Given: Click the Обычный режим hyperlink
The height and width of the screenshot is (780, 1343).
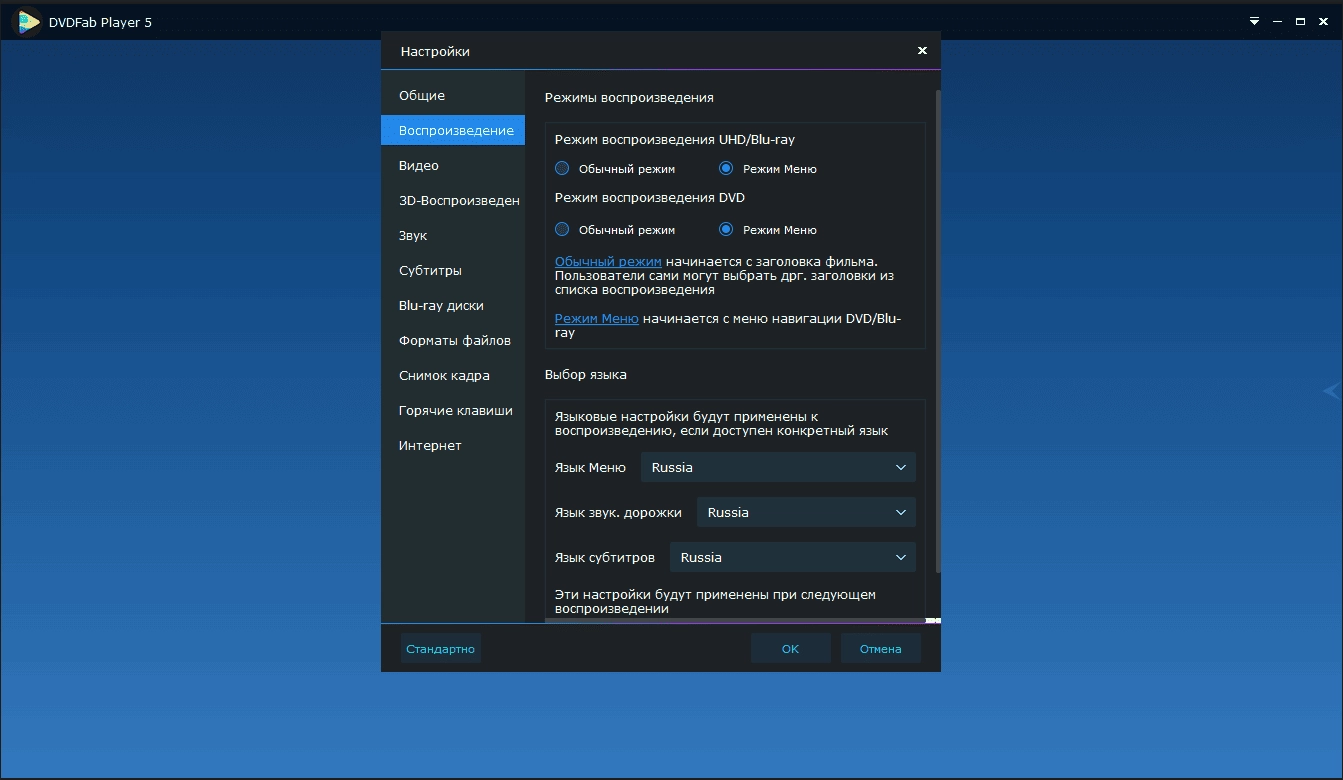Looking at the screenshot, I should pos(608,261).
